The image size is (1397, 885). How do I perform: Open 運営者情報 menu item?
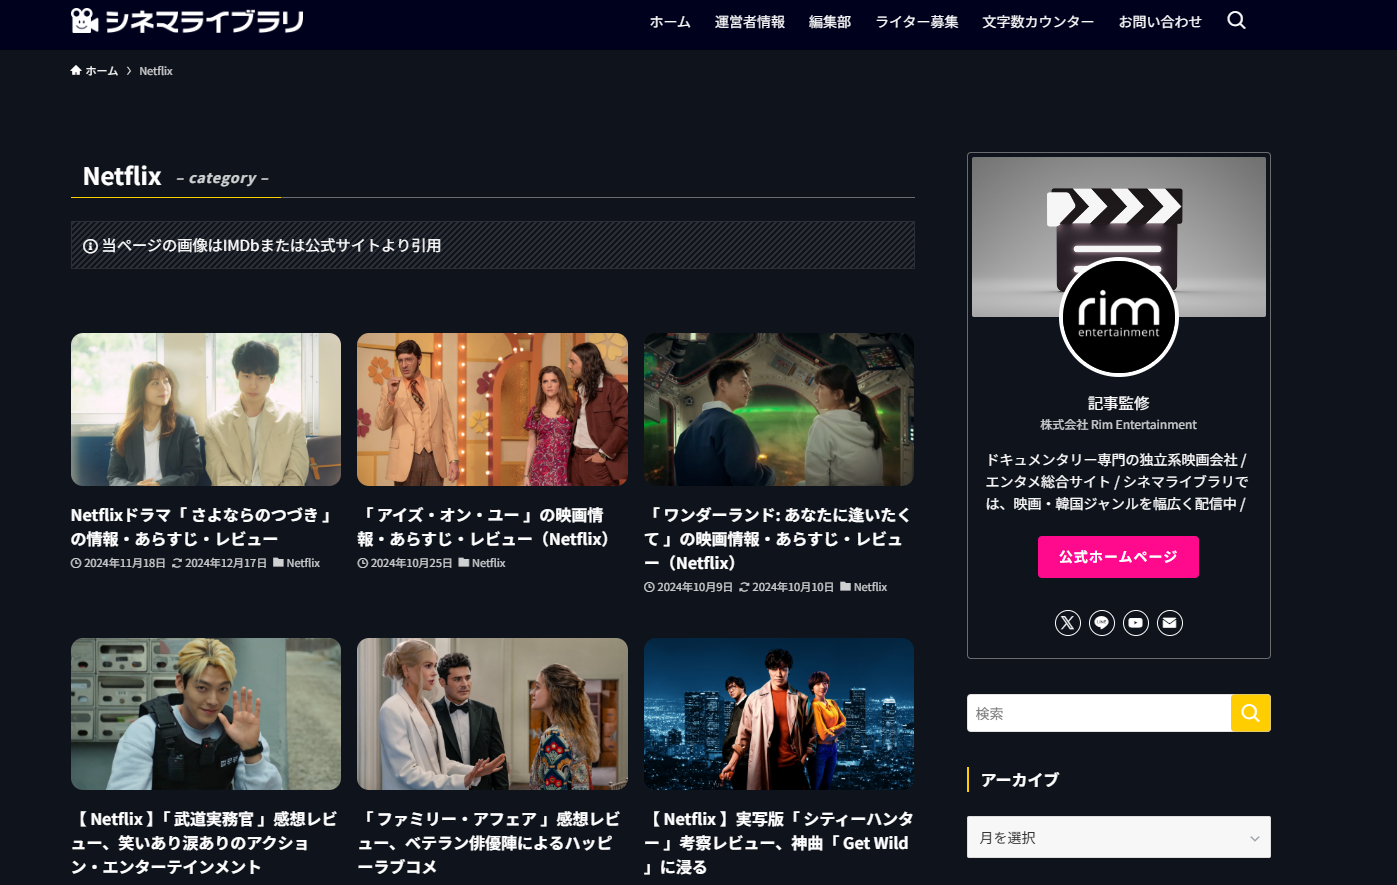click(x=750, y=22)
